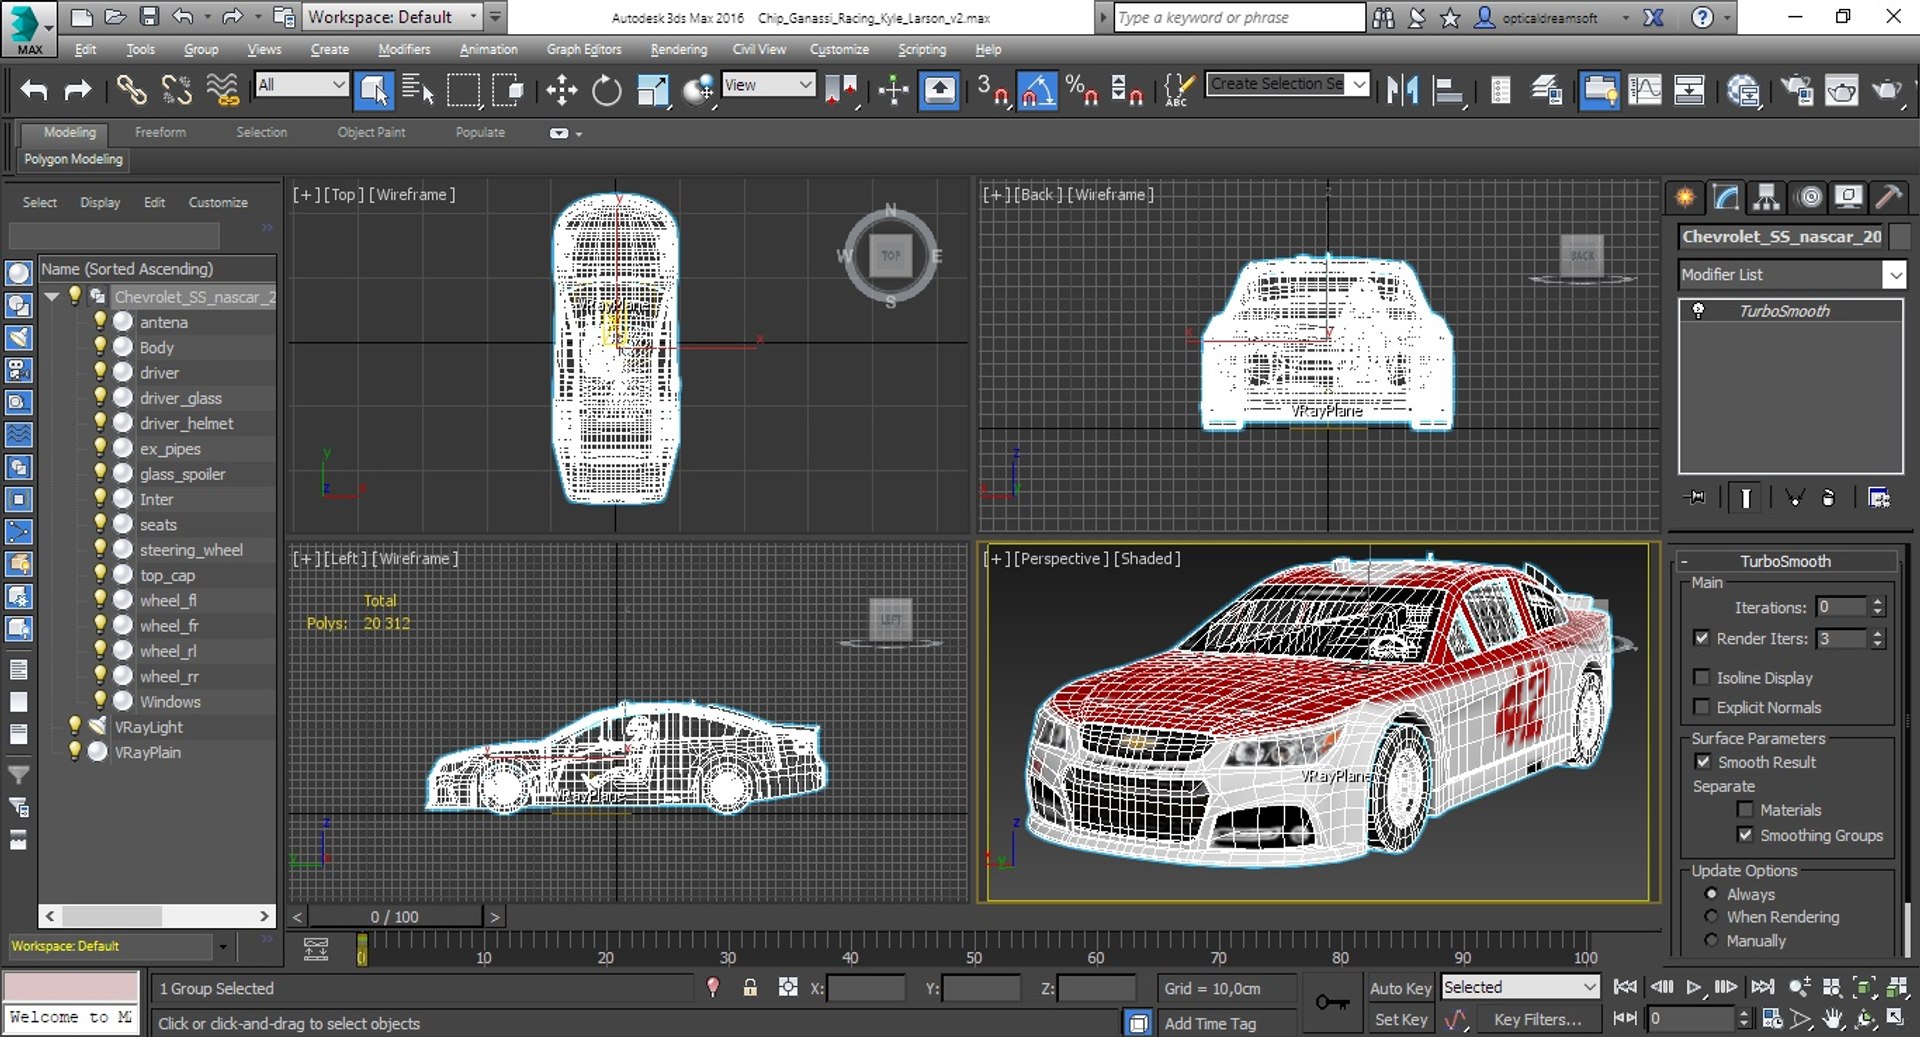
Task: Click Add Time Tag
Action: (1210, 1023)
